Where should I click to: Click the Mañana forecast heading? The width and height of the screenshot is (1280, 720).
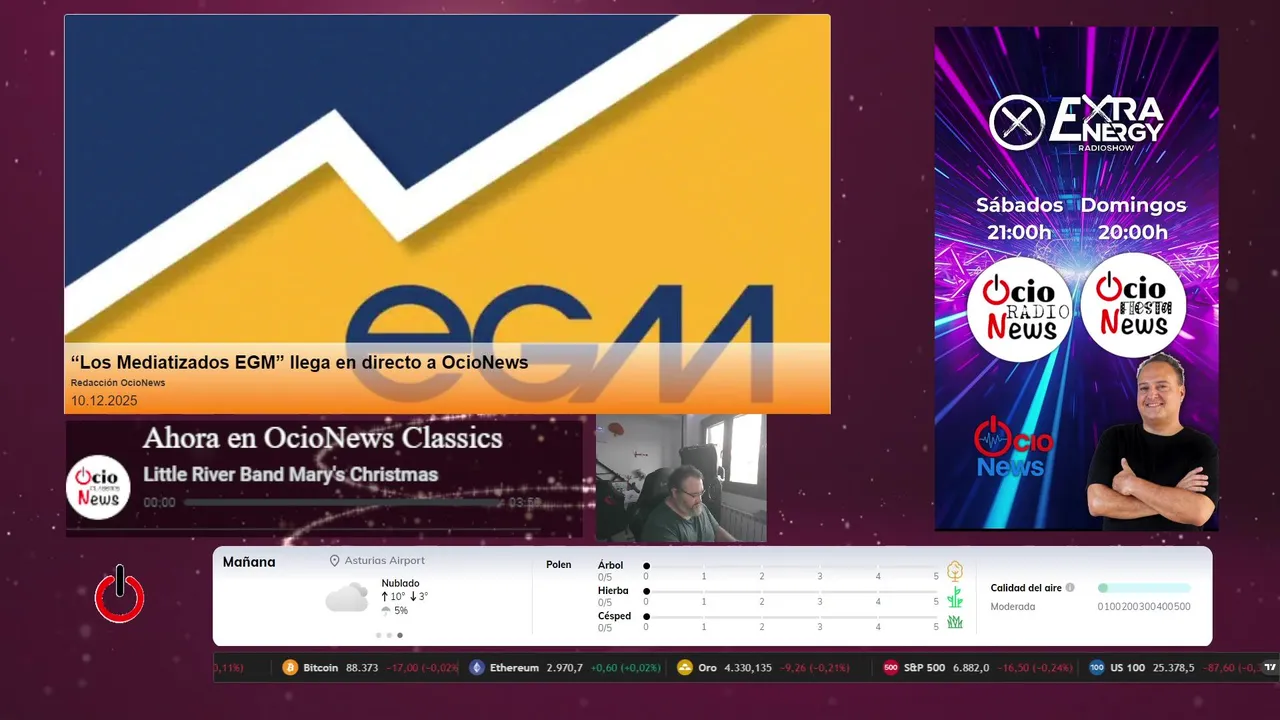pos(249,562)
